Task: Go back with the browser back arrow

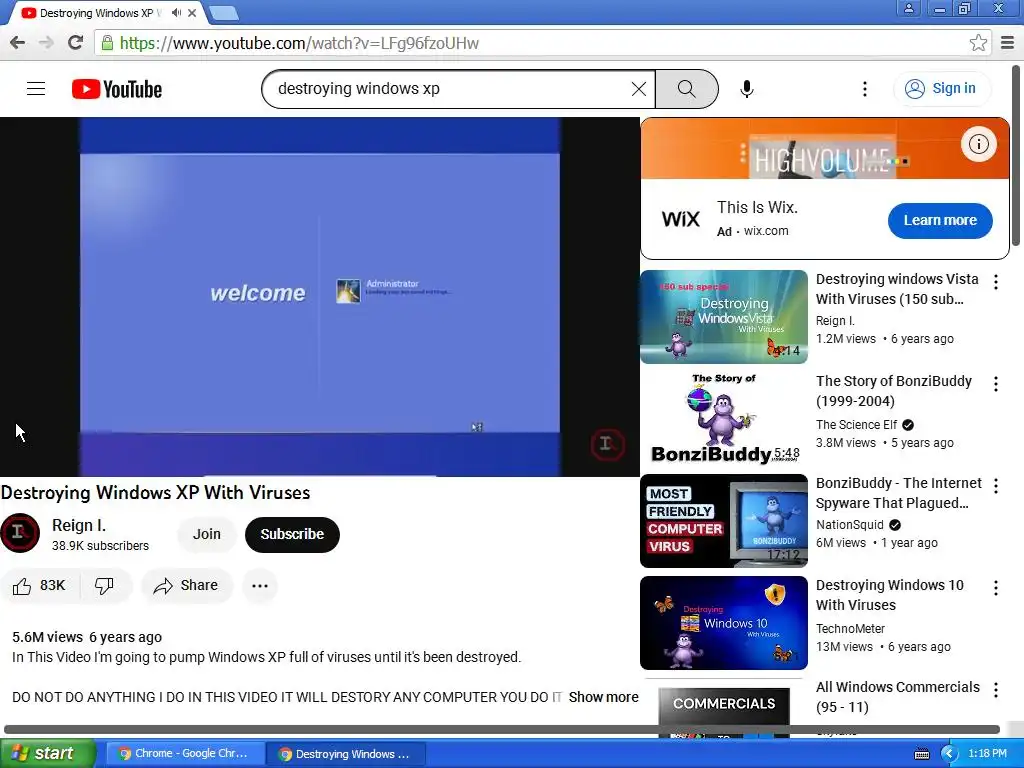Action: coord(18,43)
